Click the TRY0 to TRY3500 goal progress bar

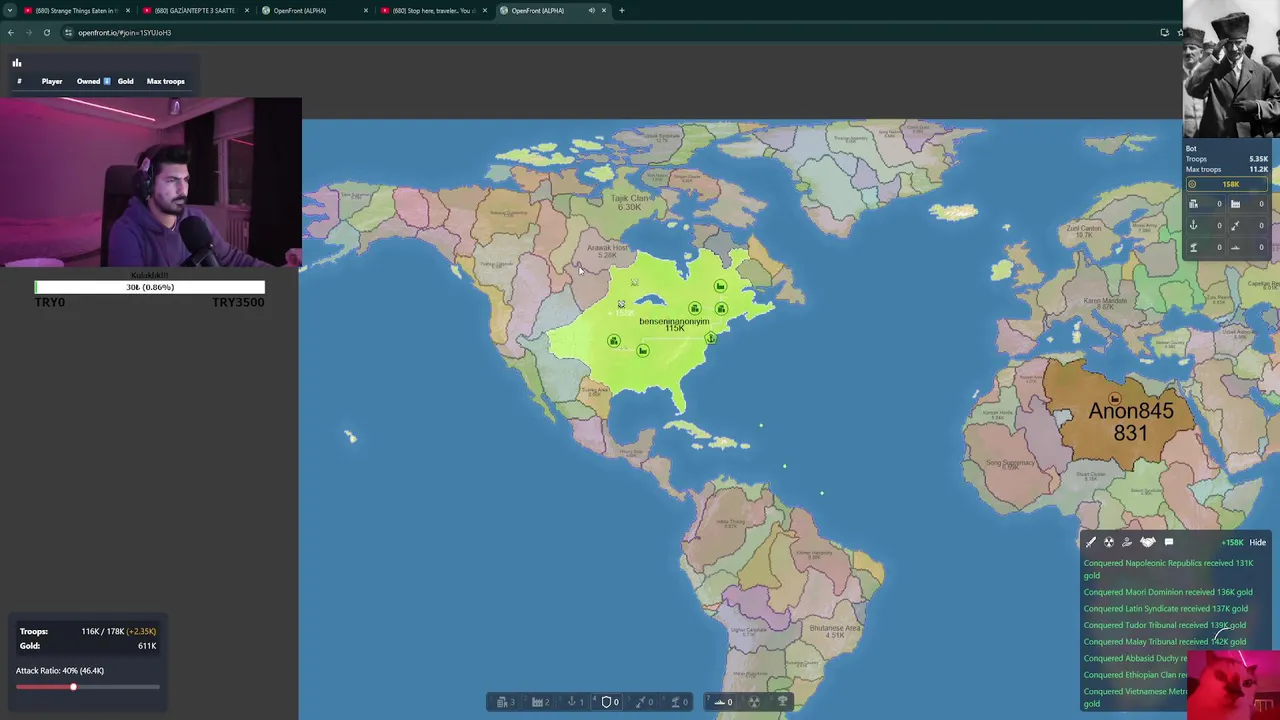coord(150,287)
